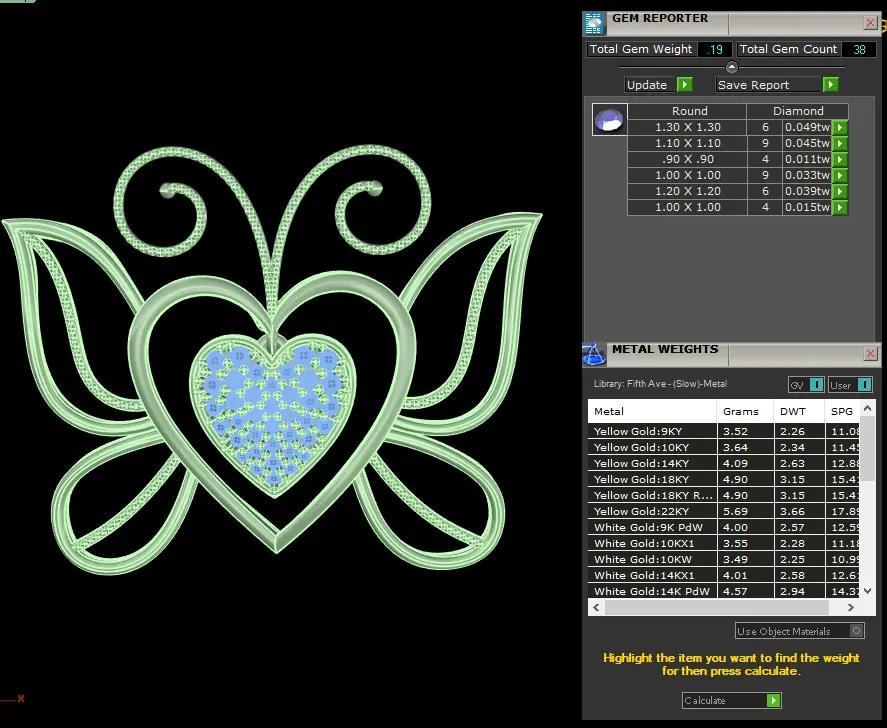
Task: Click the Update button label
Action: pyautogui.click(x=647, y=85)
